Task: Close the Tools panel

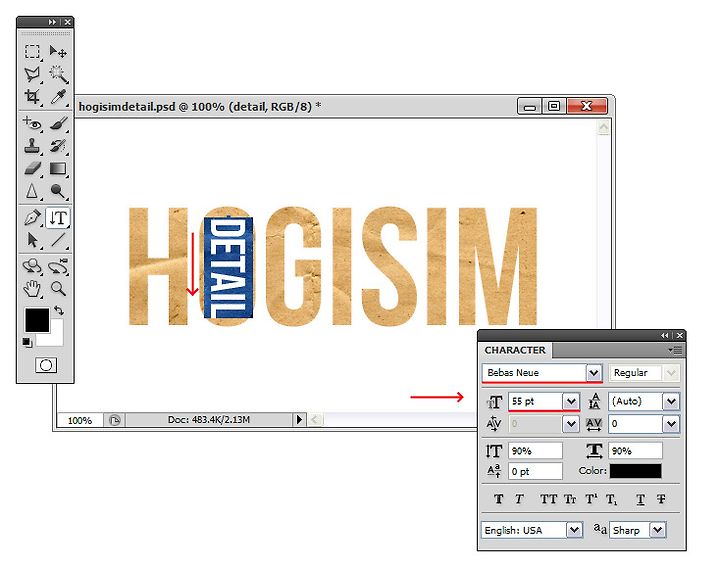Action: [68, 22]
